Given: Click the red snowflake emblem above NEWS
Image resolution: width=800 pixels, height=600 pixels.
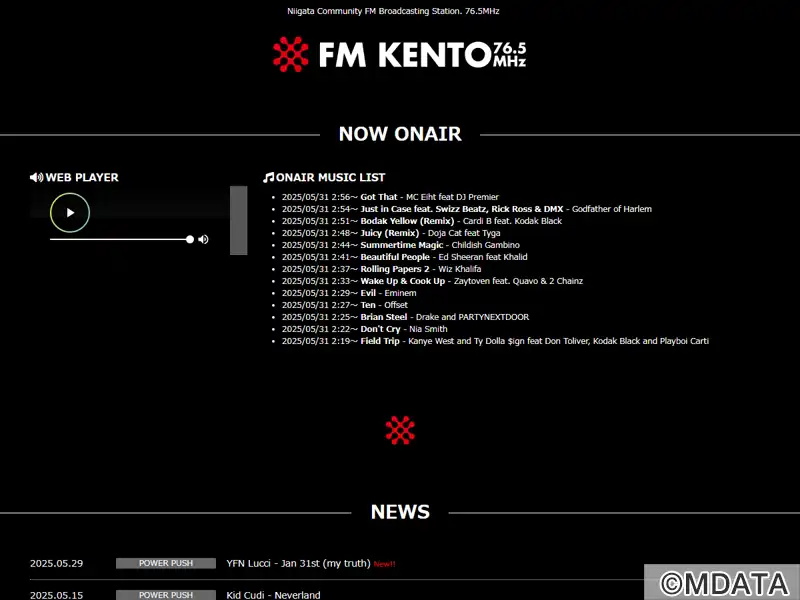Looking at the screenshot, I should point(400,430).
